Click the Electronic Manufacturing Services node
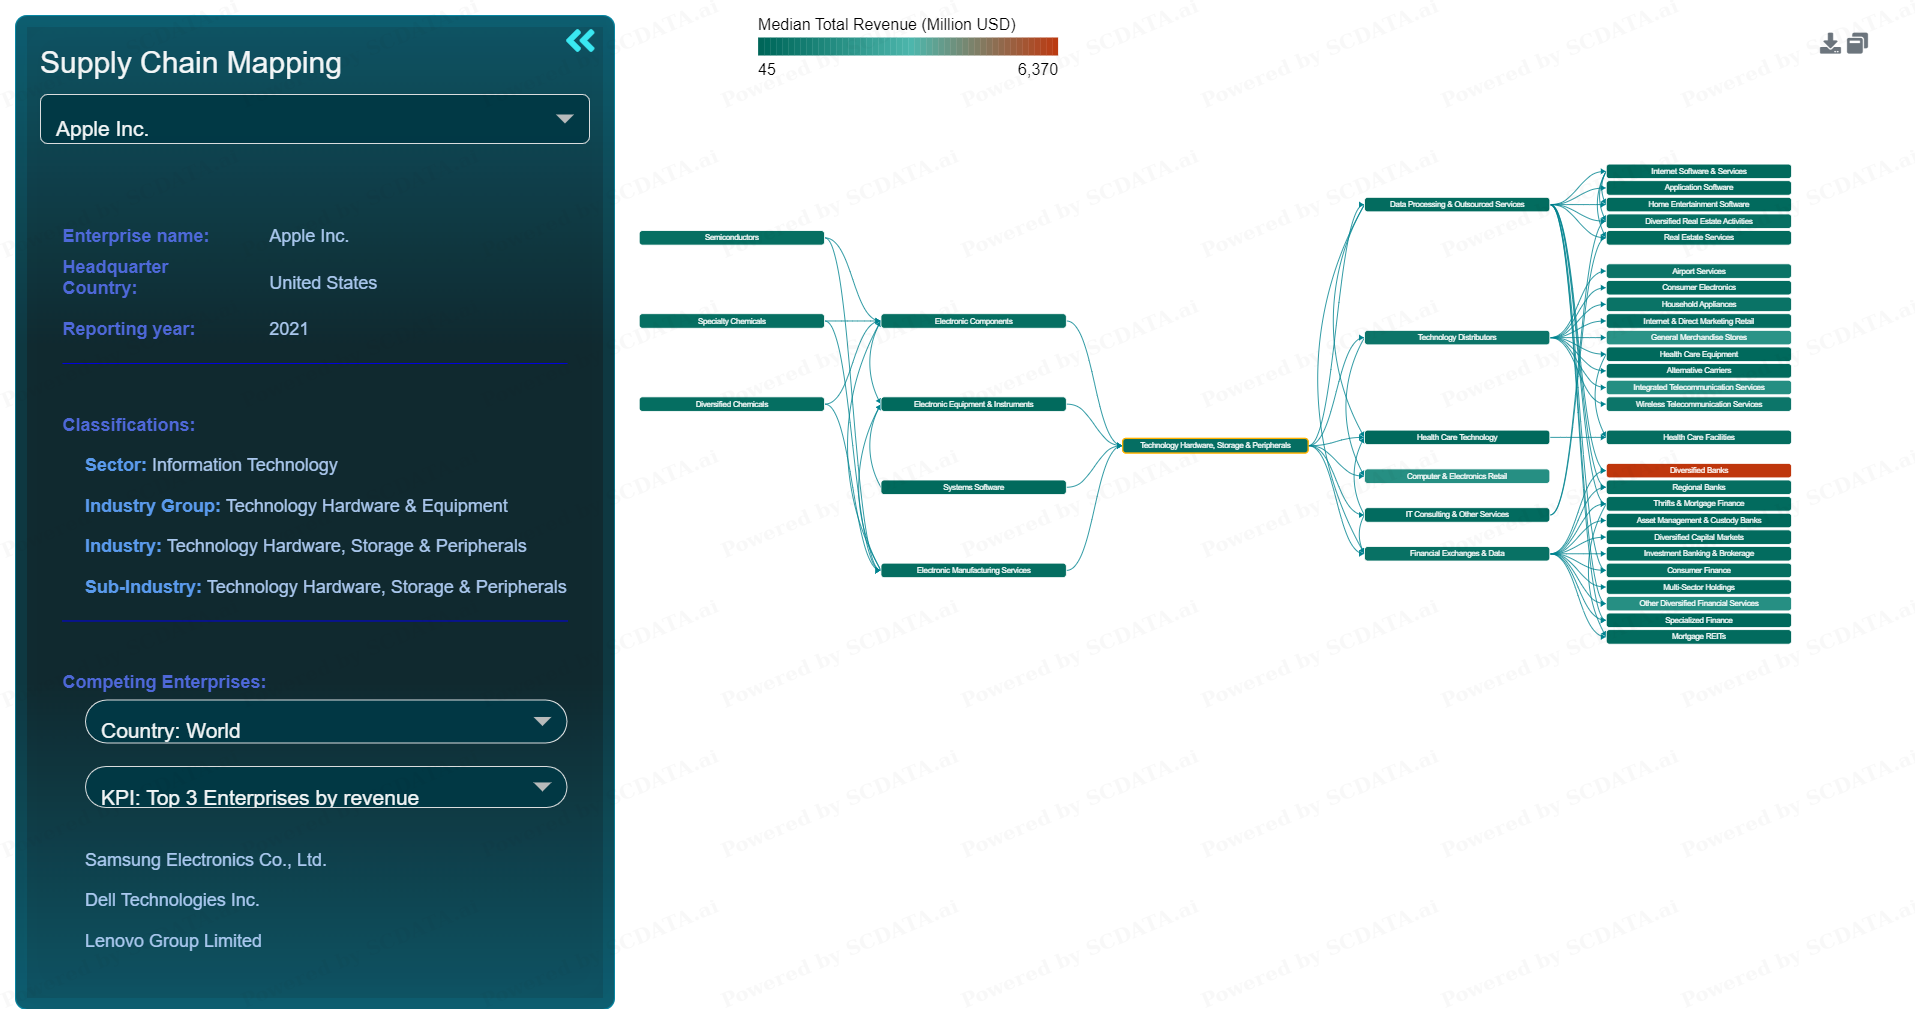This screenshot has width=1915, height=1009. tap(973, 570)
